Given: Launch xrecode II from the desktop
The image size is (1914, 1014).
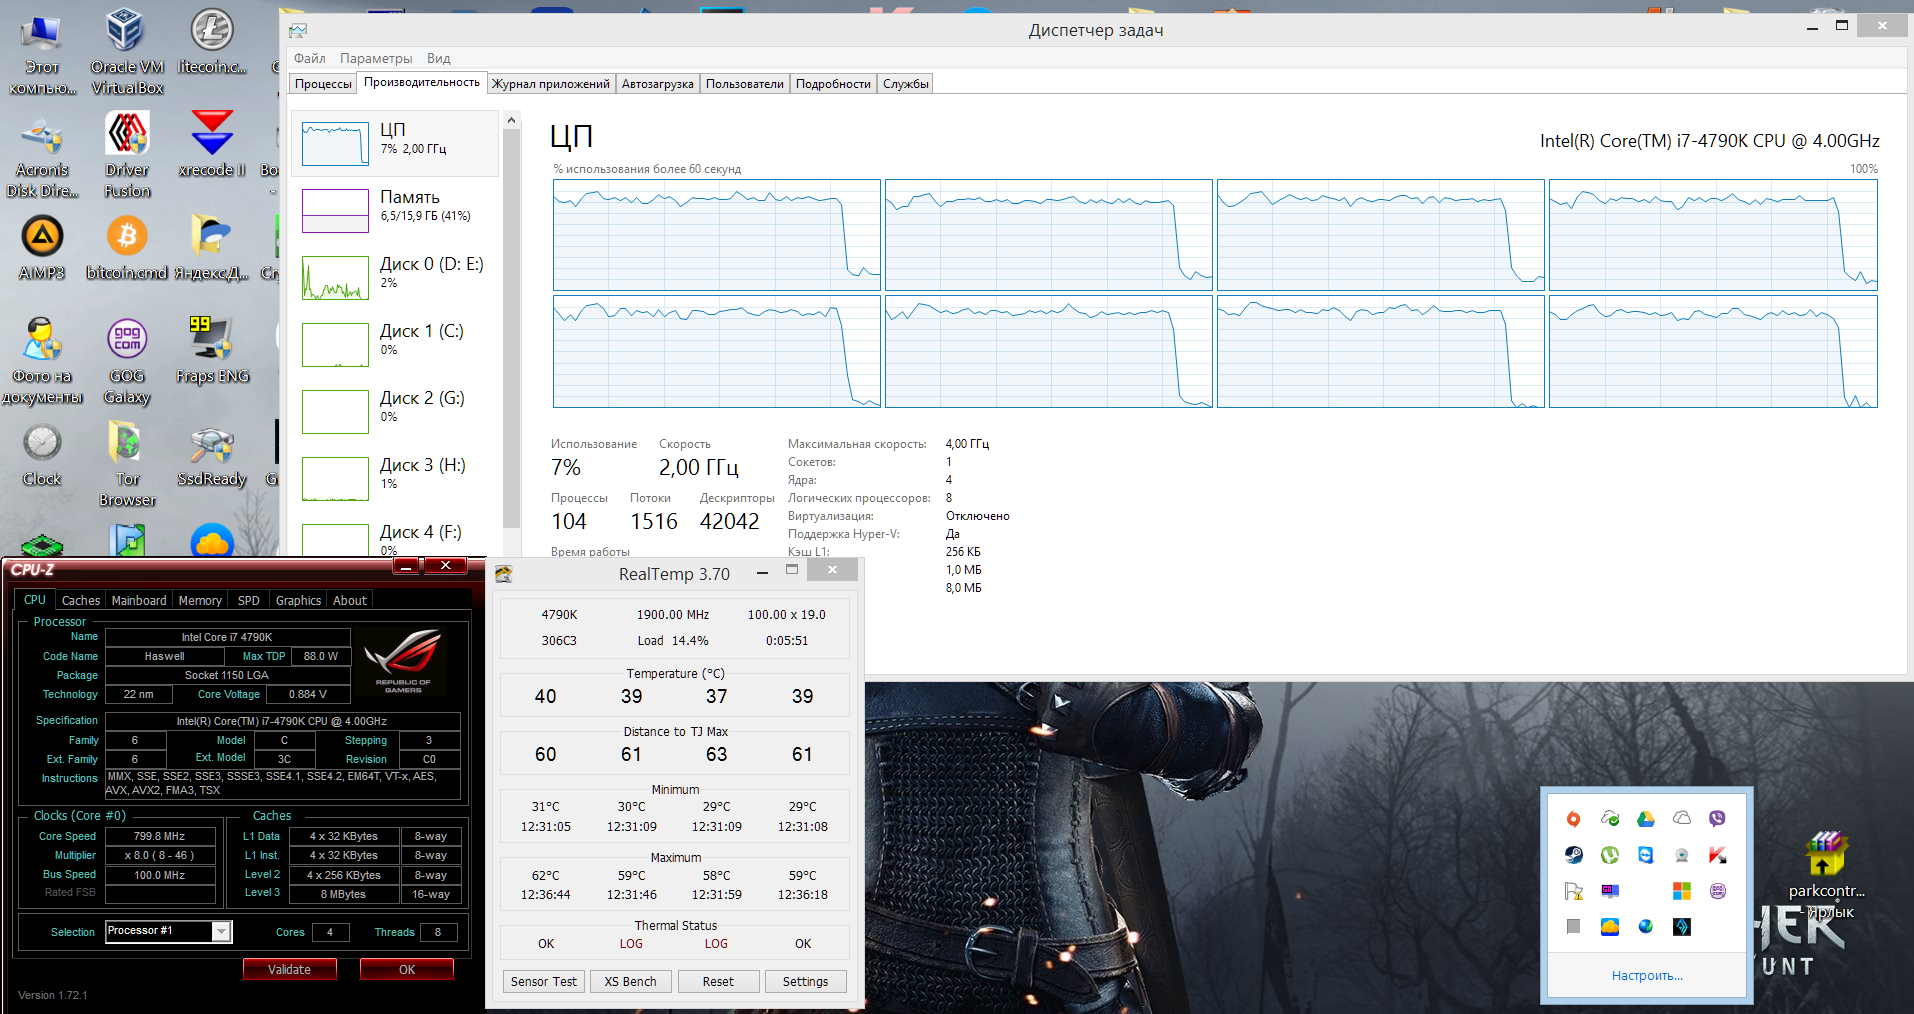Looking at the screenshot, I should [x=212, y=144].
